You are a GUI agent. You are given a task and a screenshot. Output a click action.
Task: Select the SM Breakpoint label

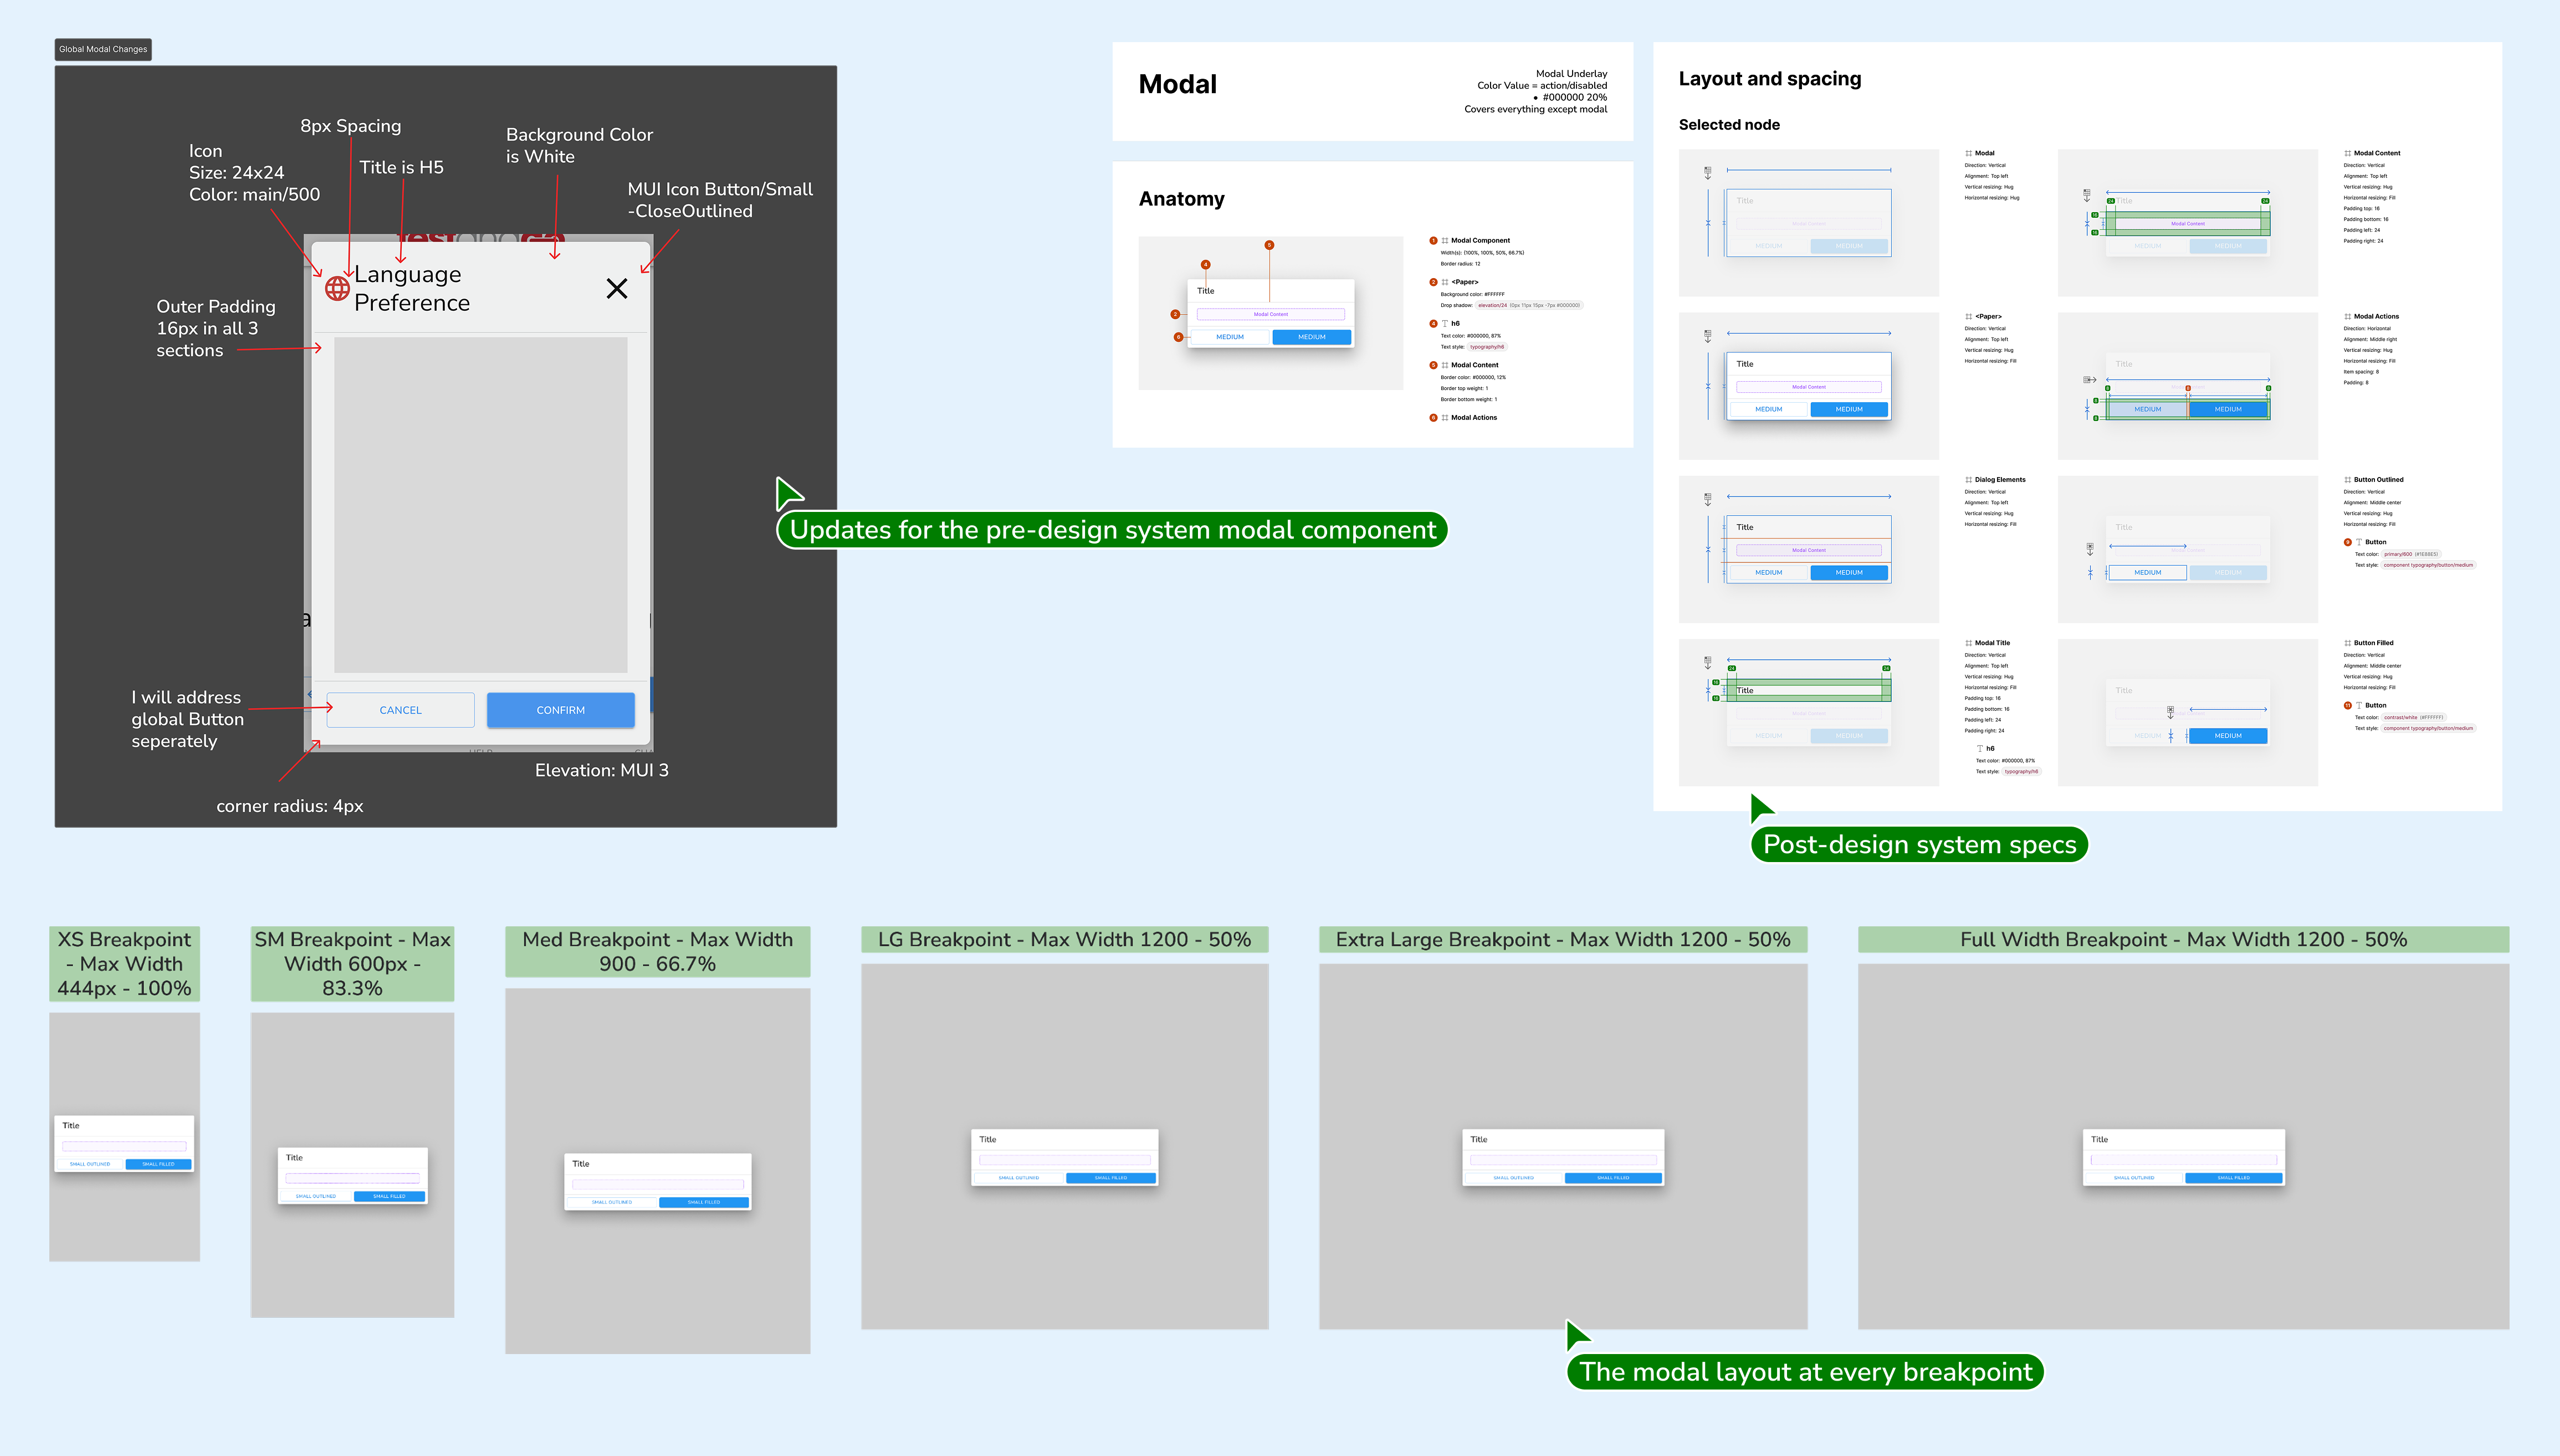(x=352, y=964)
